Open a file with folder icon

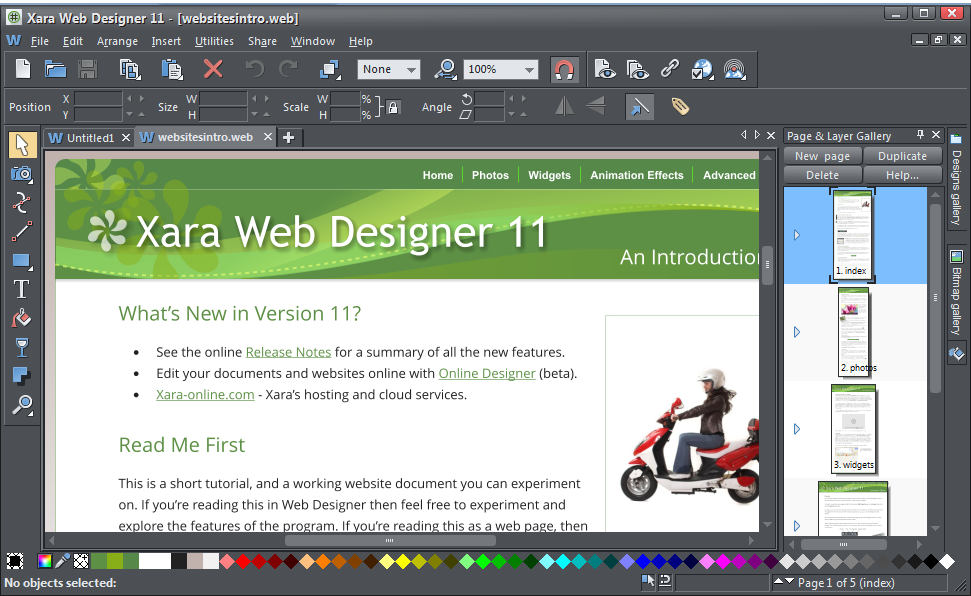click(x=55, y=69)
